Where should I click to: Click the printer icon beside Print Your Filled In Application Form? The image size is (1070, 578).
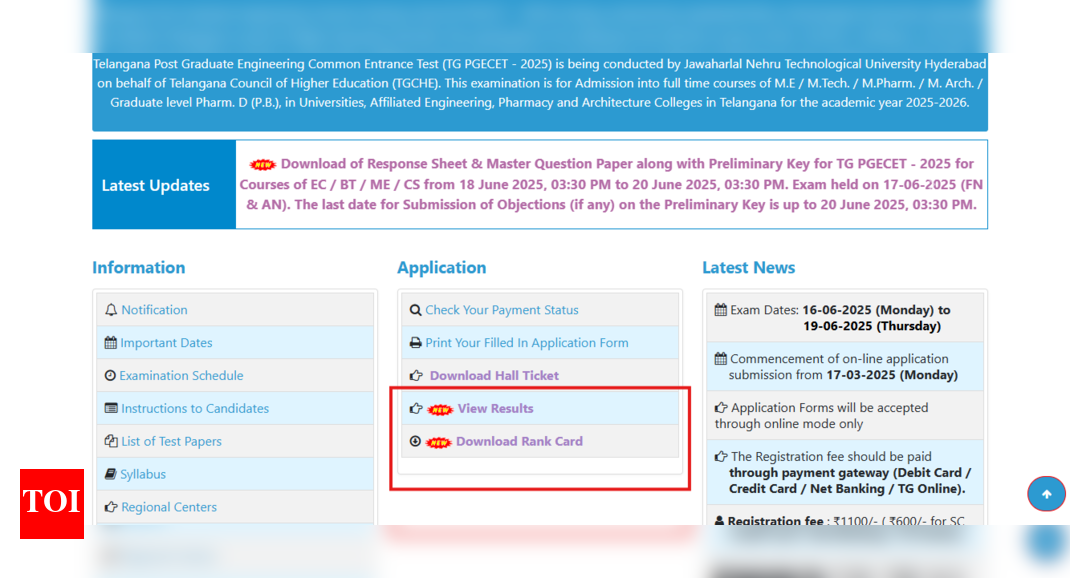(415, 343)
